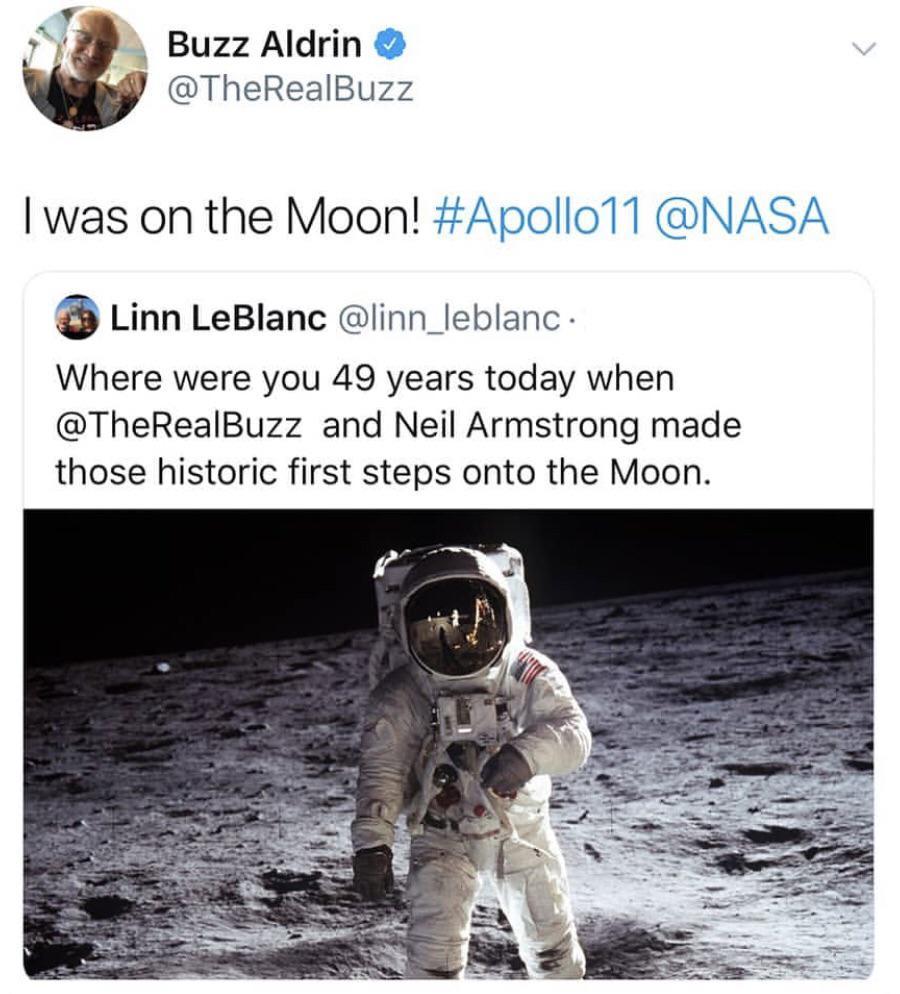Open the astronaut moon photo
The height and width of the screenshot is (994, 900).
point(448,742)
